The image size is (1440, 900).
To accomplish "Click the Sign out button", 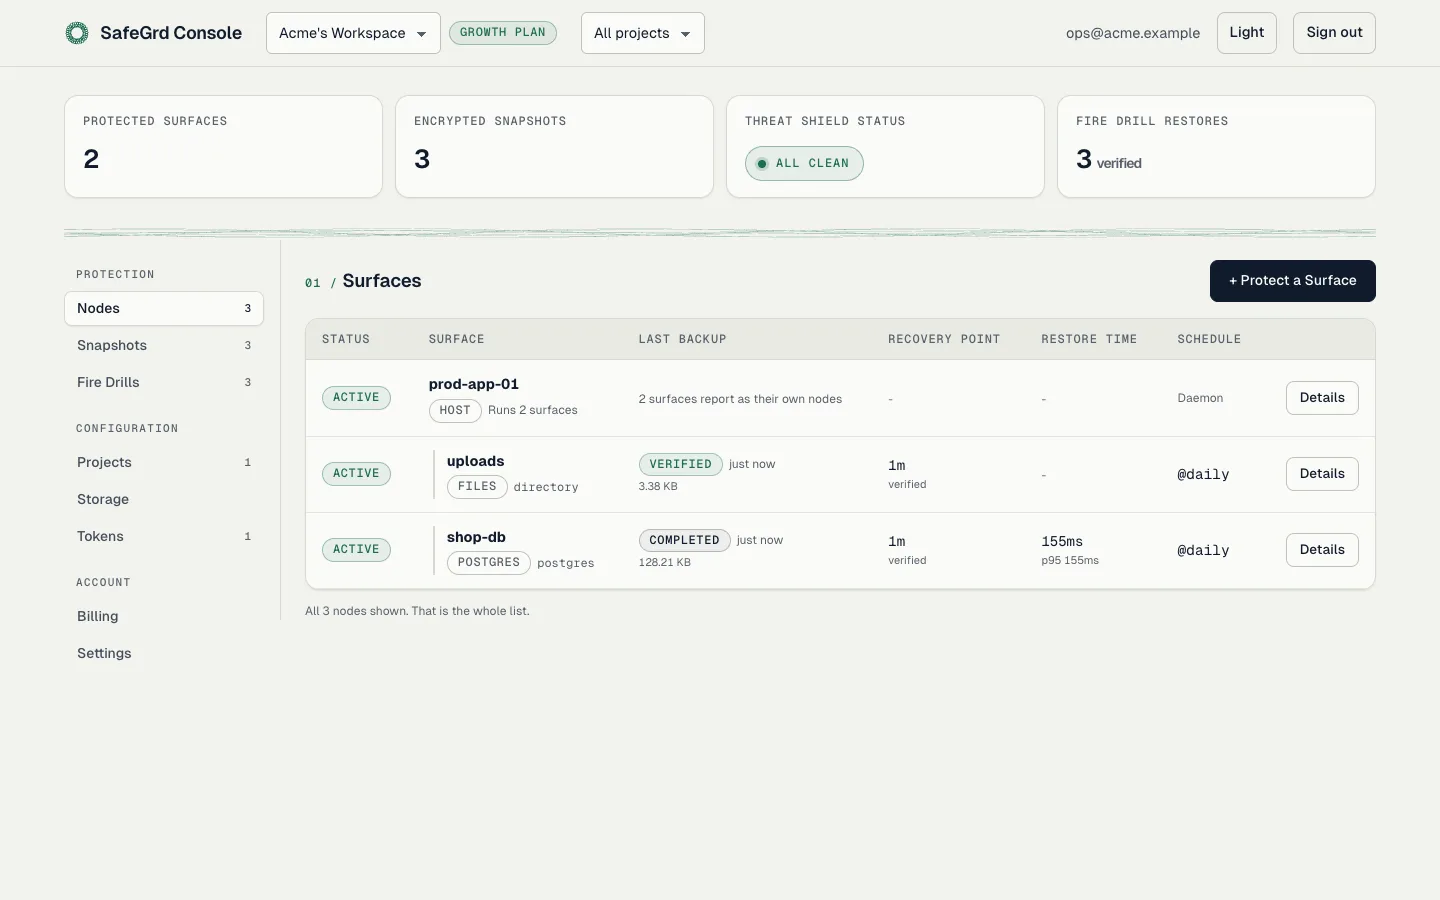I will [x=1334, y=33].
